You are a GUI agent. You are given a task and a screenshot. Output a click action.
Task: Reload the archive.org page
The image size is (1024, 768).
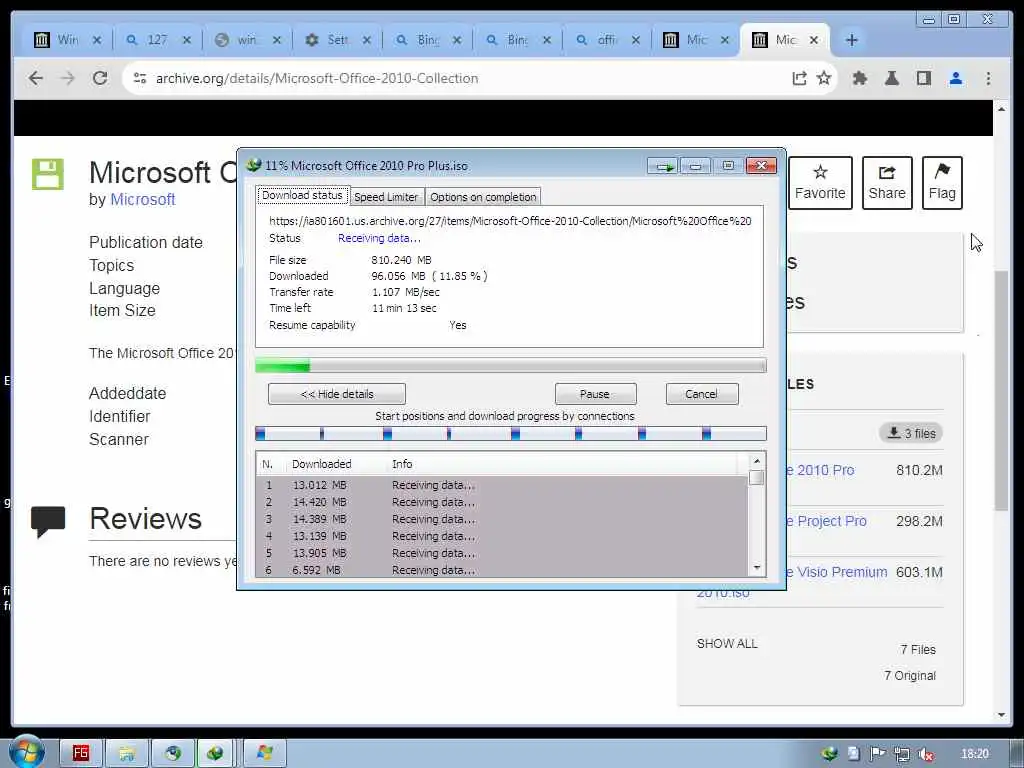pyautogui.click(x=99, y=78)
